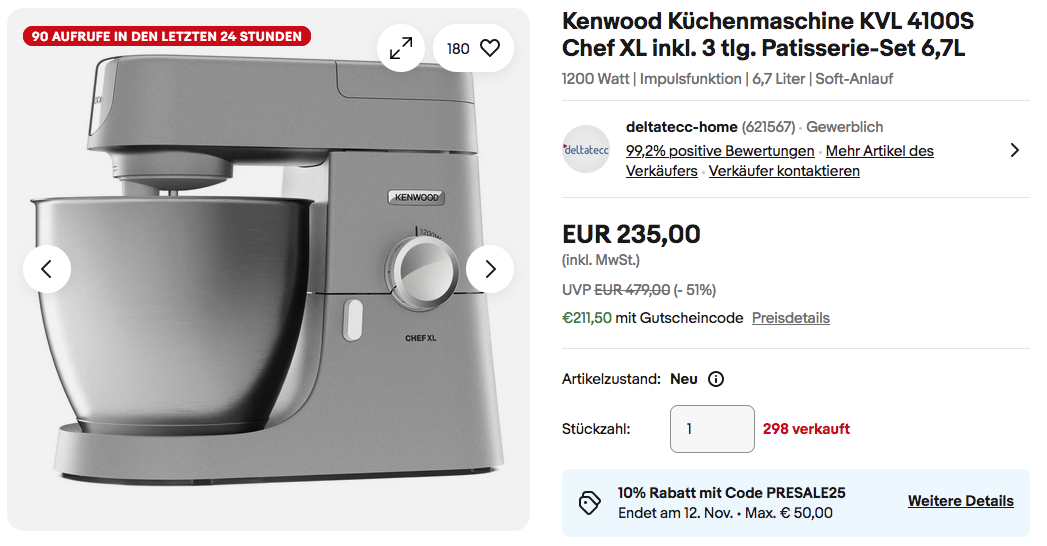Show next product image
The height and width of the screenshot is (546, 1047).
[489, 269]
